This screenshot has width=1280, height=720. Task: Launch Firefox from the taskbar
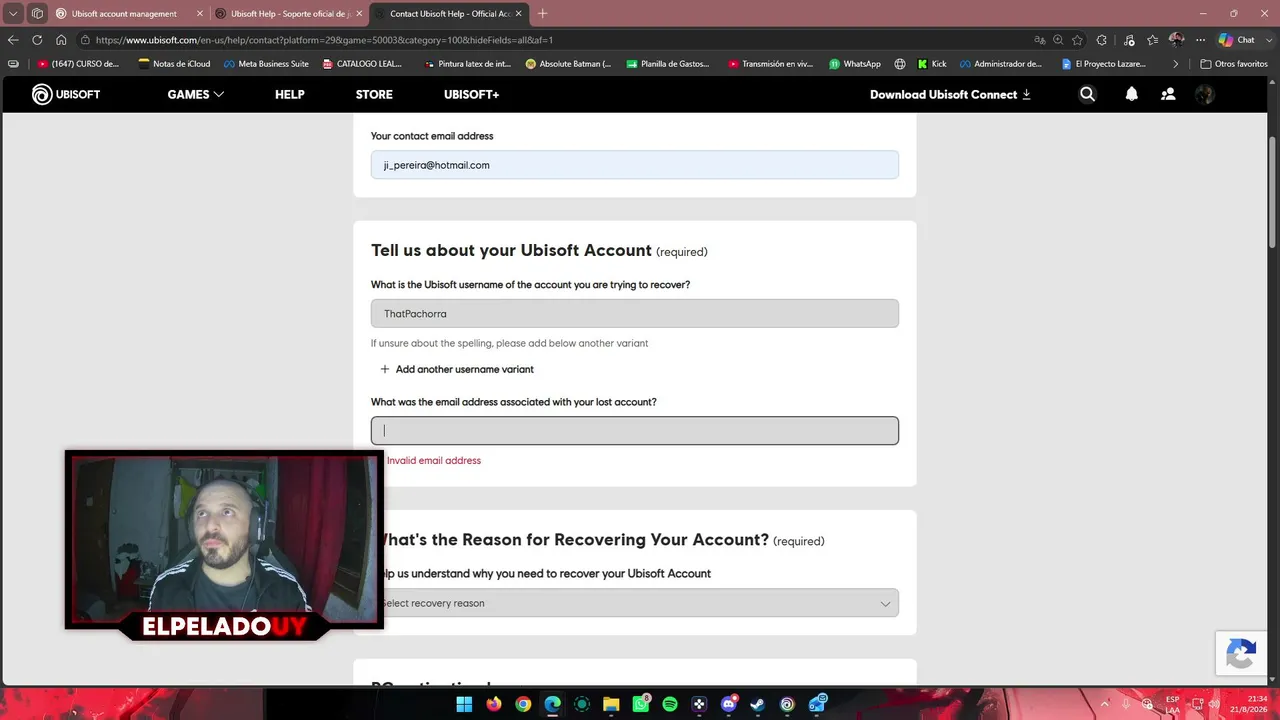coord(493,704)
